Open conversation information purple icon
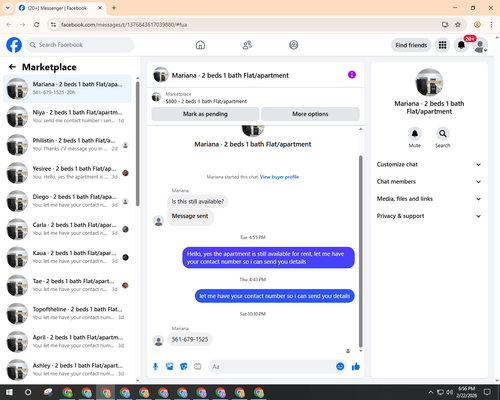This screenshot has height=400, width=500. tap(352, 75)
